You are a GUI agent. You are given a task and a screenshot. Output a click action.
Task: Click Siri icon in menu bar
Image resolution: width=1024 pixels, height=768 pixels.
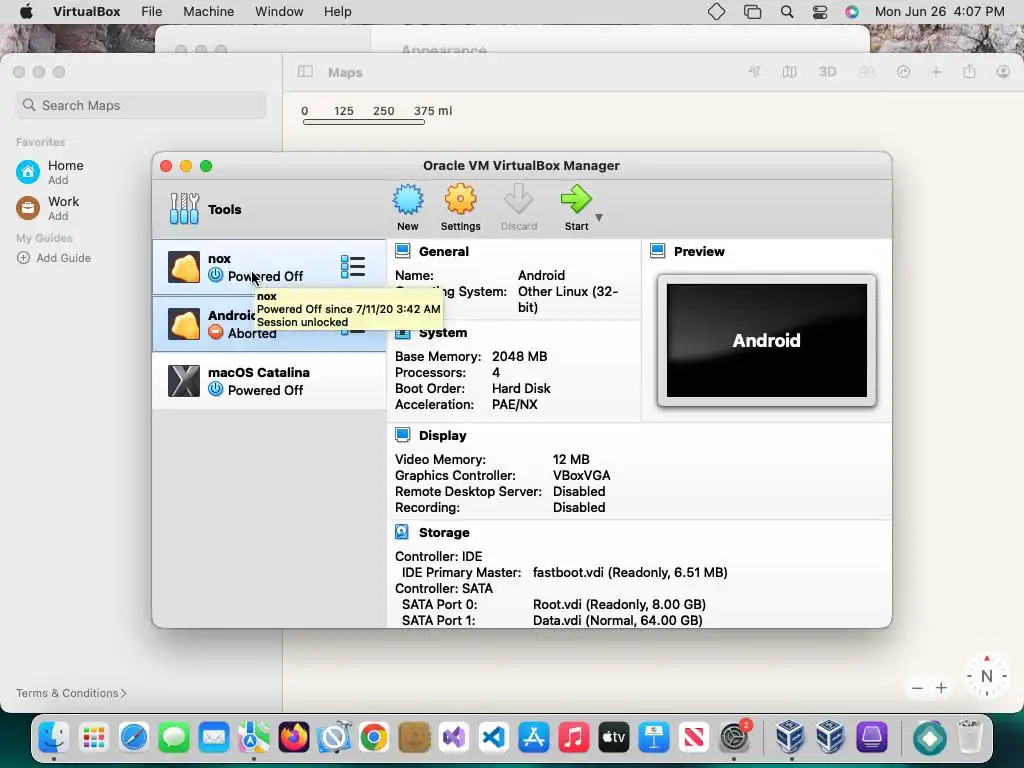852,12
